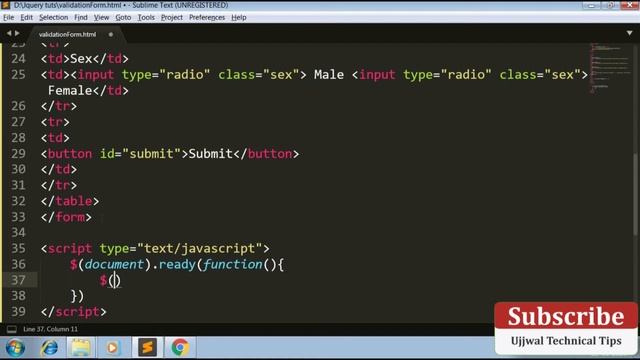Open the Find menu

point(81,18)
